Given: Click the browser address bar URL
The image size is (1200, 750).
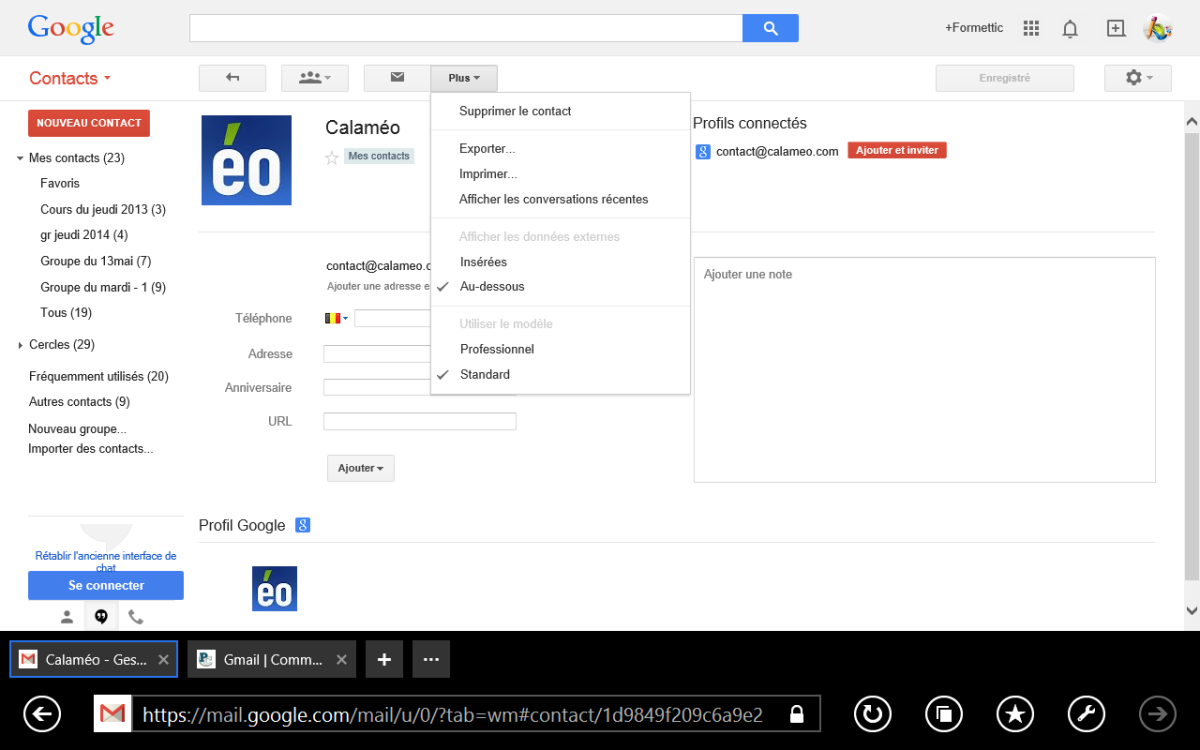Looking at the screenshot, I should click(x=453, y=714).
